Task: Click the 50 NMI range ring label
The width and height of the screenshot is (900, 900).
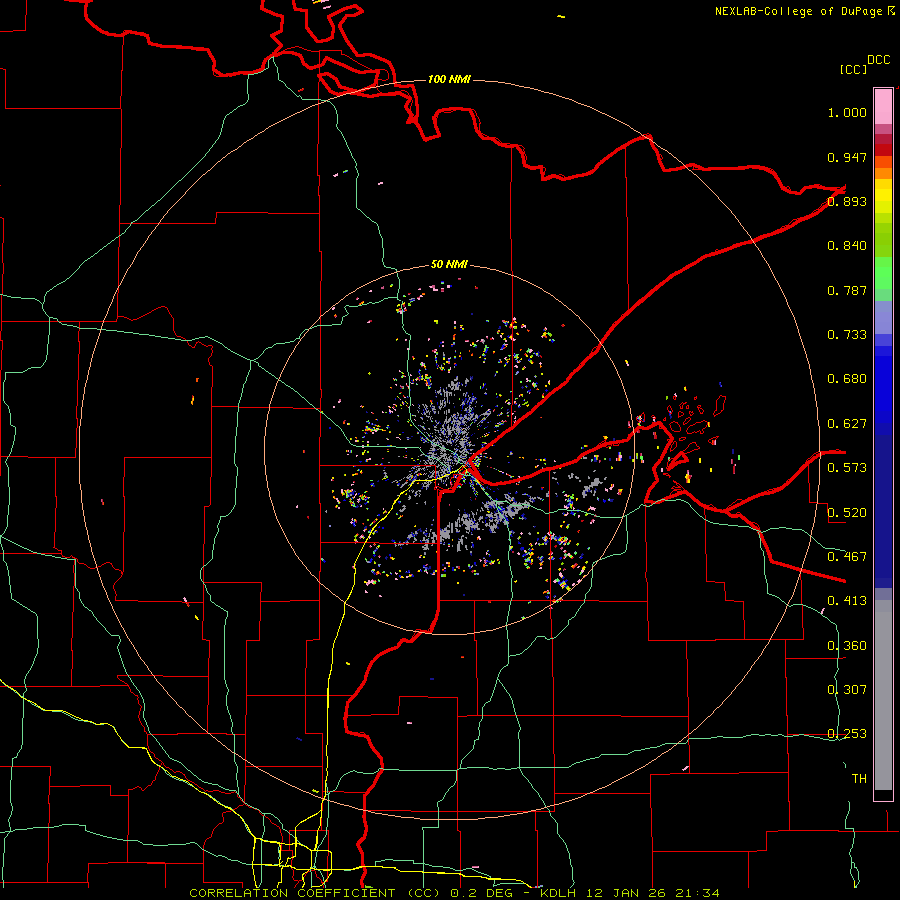Action: tap(449, 264)
